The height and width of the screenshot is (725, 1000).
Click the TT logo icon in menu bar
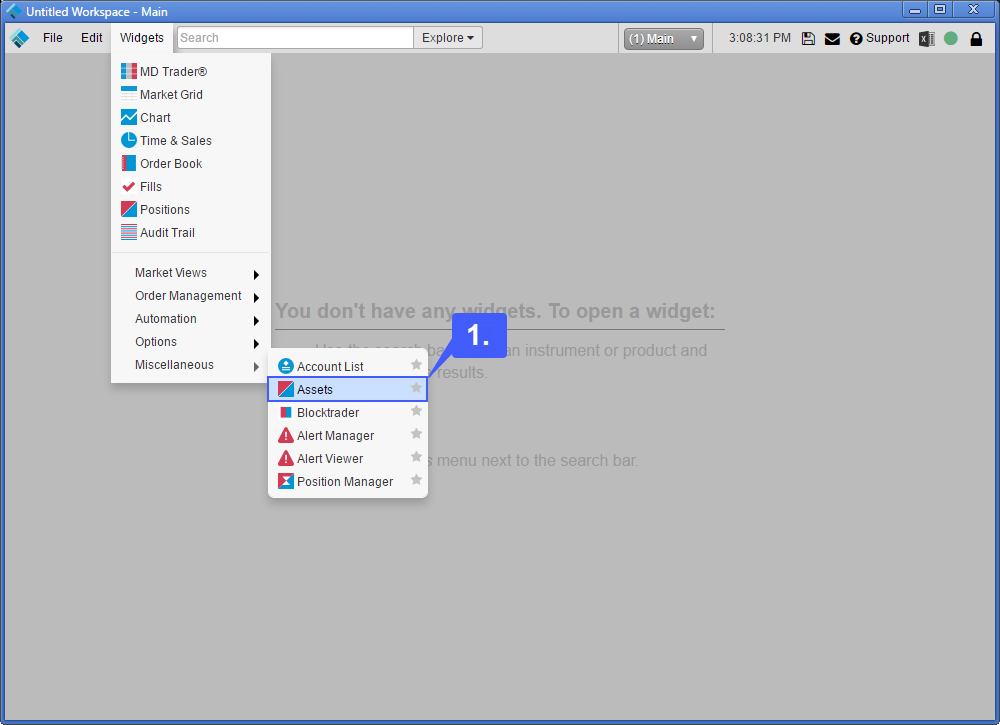pyautogui.click(x=20, y=38)
